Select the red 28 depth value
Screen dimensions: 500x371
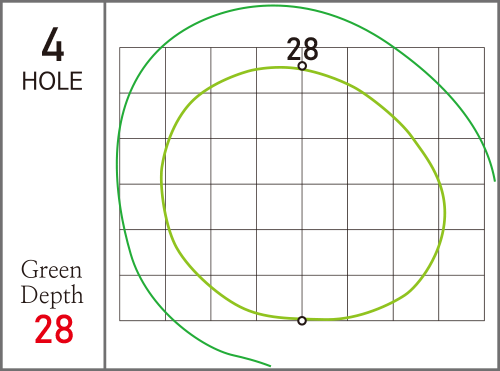pyautogui.click(x=54, y=329)
